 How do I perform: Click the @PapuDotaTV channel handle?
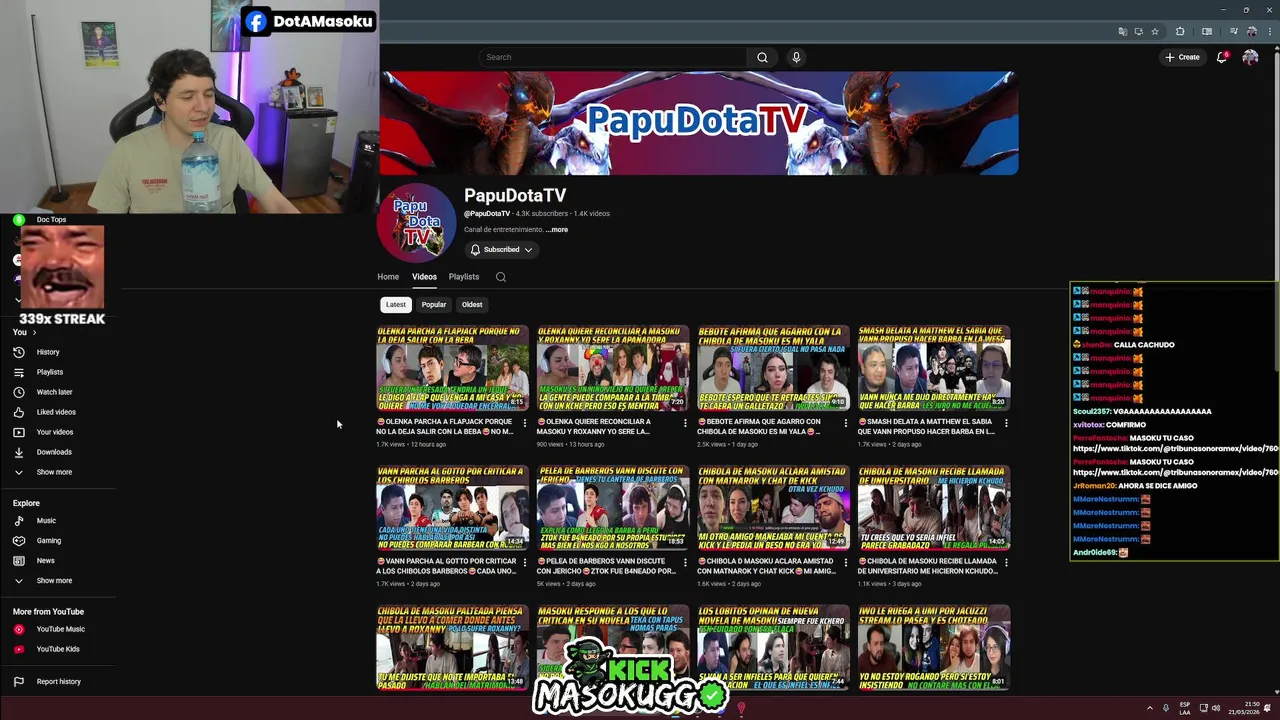tap(487, 214)
